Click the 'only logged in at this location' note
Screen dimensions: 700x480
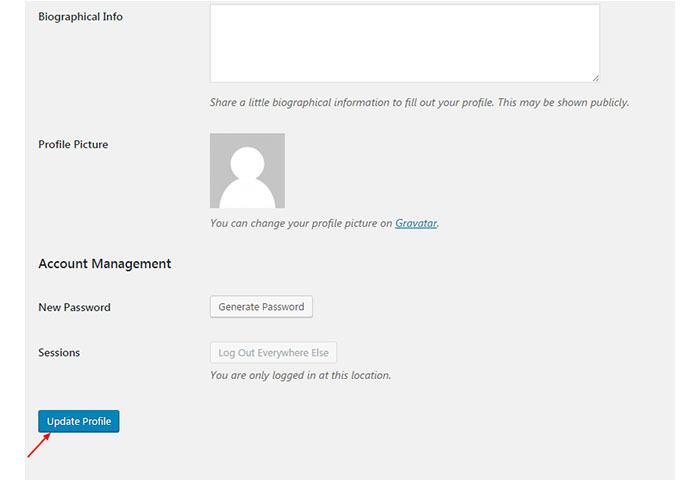[x=300, y=375]
